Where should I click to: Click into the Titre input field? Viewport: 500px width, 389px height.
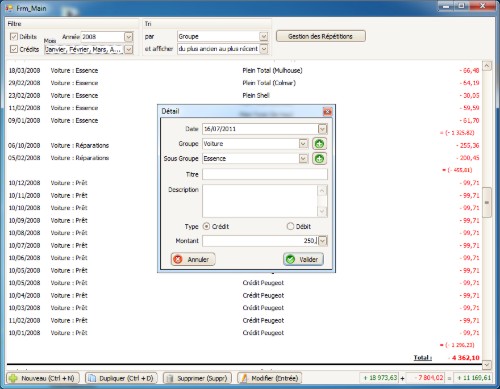click(265, 174)
